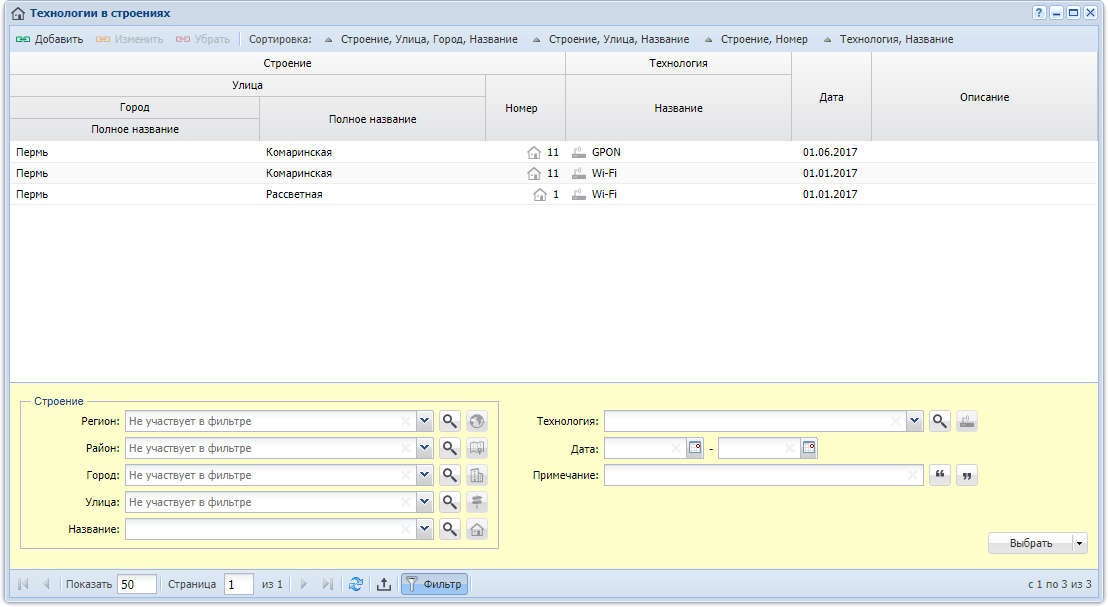
Task: Open the Регион dropdown arrow
Action: pyautogui.click(x=424, y=421)
